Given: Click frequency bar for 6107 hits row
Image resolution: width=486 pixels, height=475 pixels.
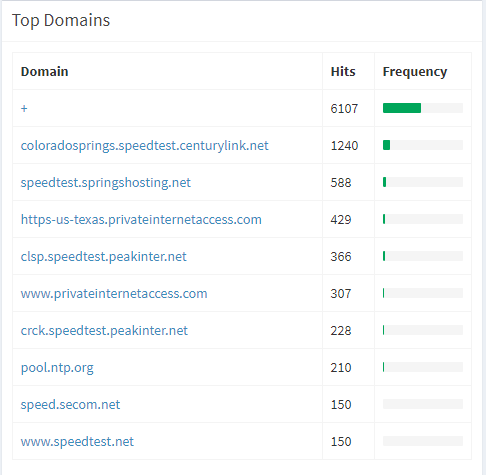Looking at the screenshot, I should (423, 108).
